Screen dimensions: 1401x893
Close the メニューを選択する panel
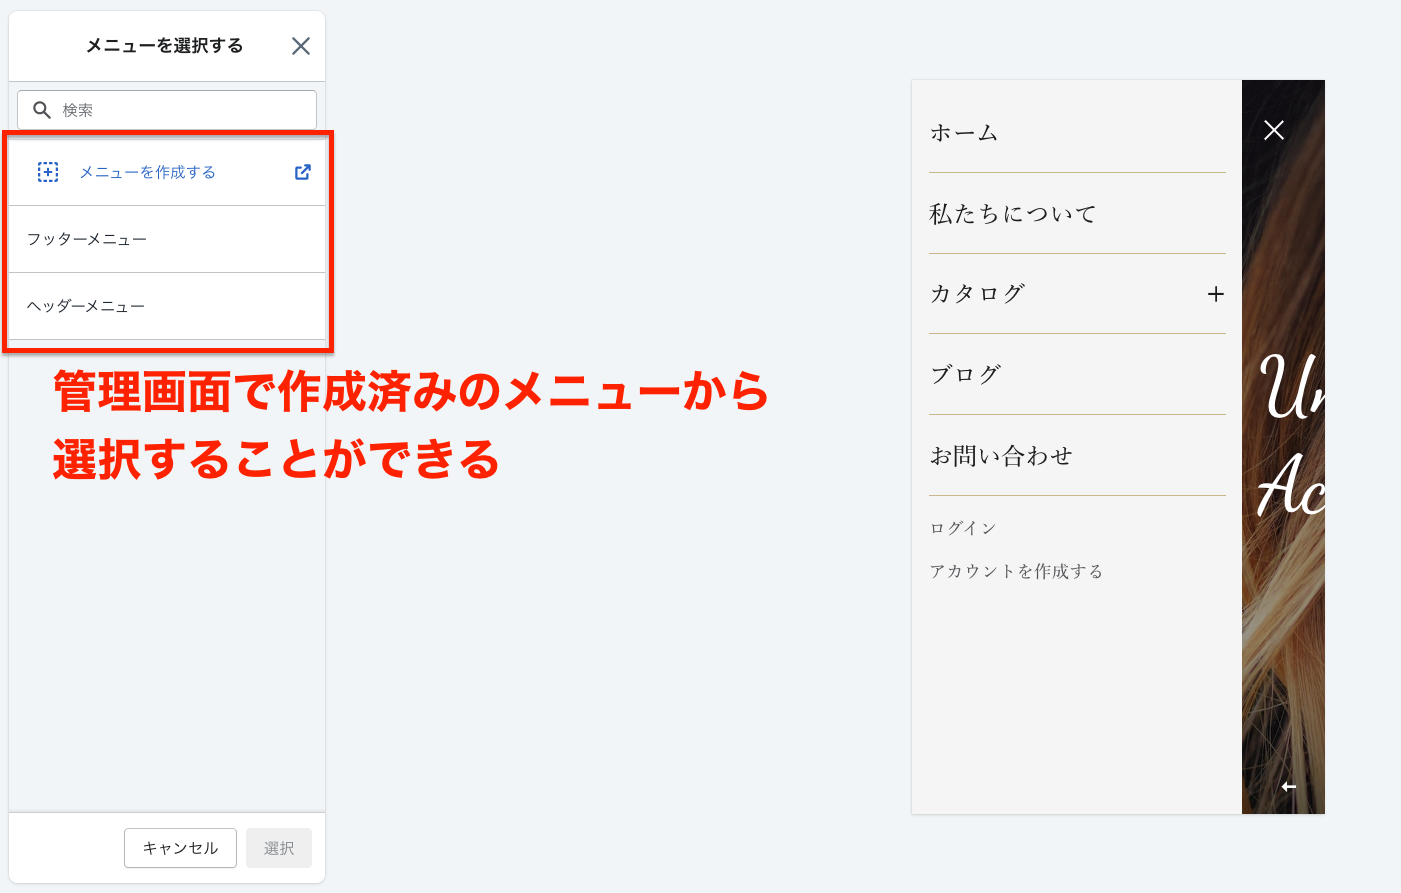coord(301,46)
